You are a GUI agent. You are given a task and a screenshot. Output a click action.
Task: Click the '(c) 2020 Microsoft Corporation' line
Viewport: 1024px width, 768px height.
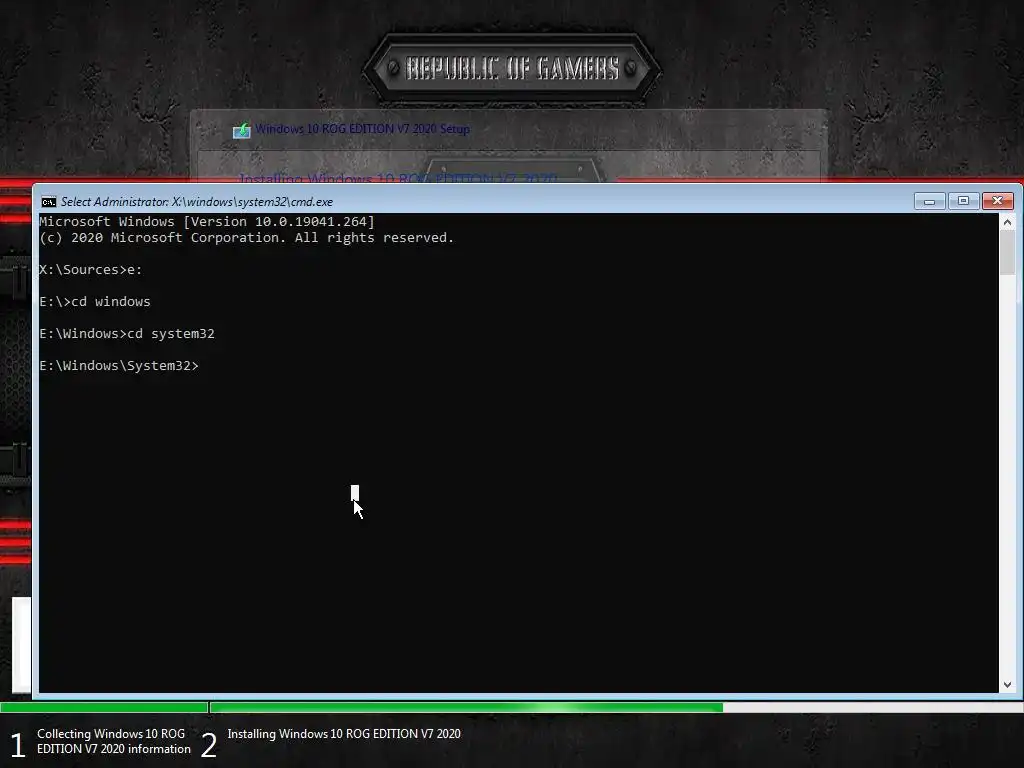point(247,238)
